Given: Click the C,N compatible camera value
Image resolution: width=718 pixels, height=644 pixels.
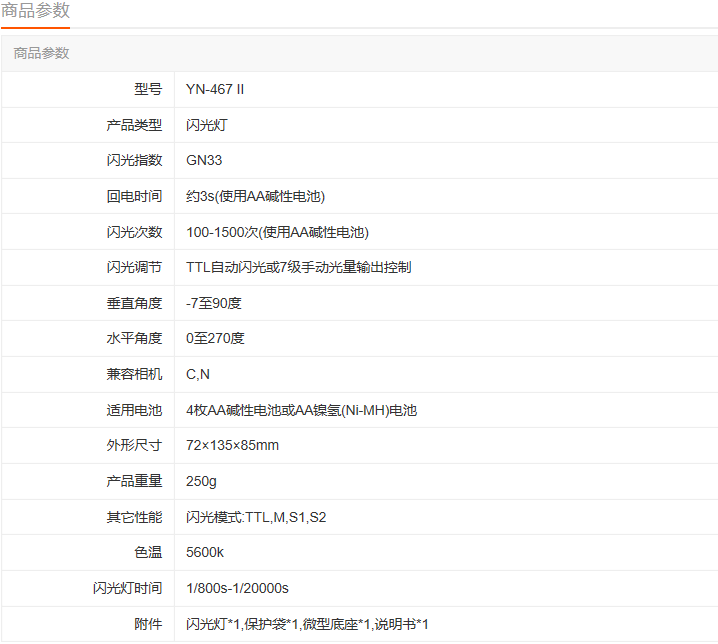Looking at the screenshot, I should pos(198,374).
